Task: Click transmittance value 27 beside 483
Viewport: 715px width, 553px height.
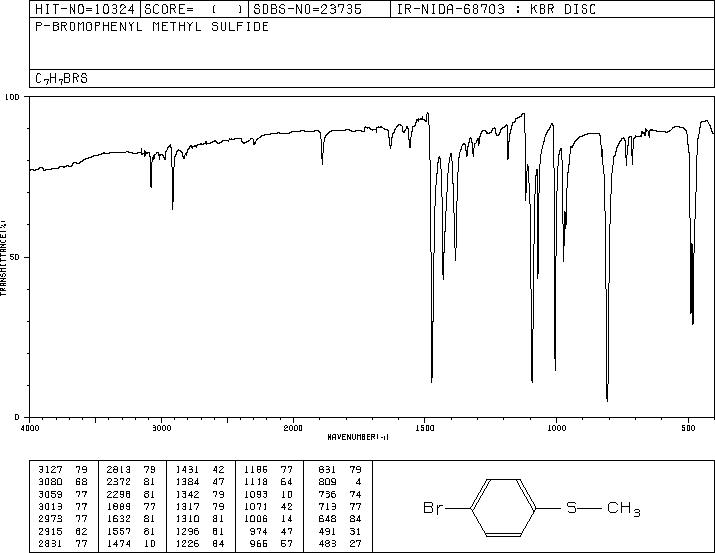Action: tap(355, 543)
